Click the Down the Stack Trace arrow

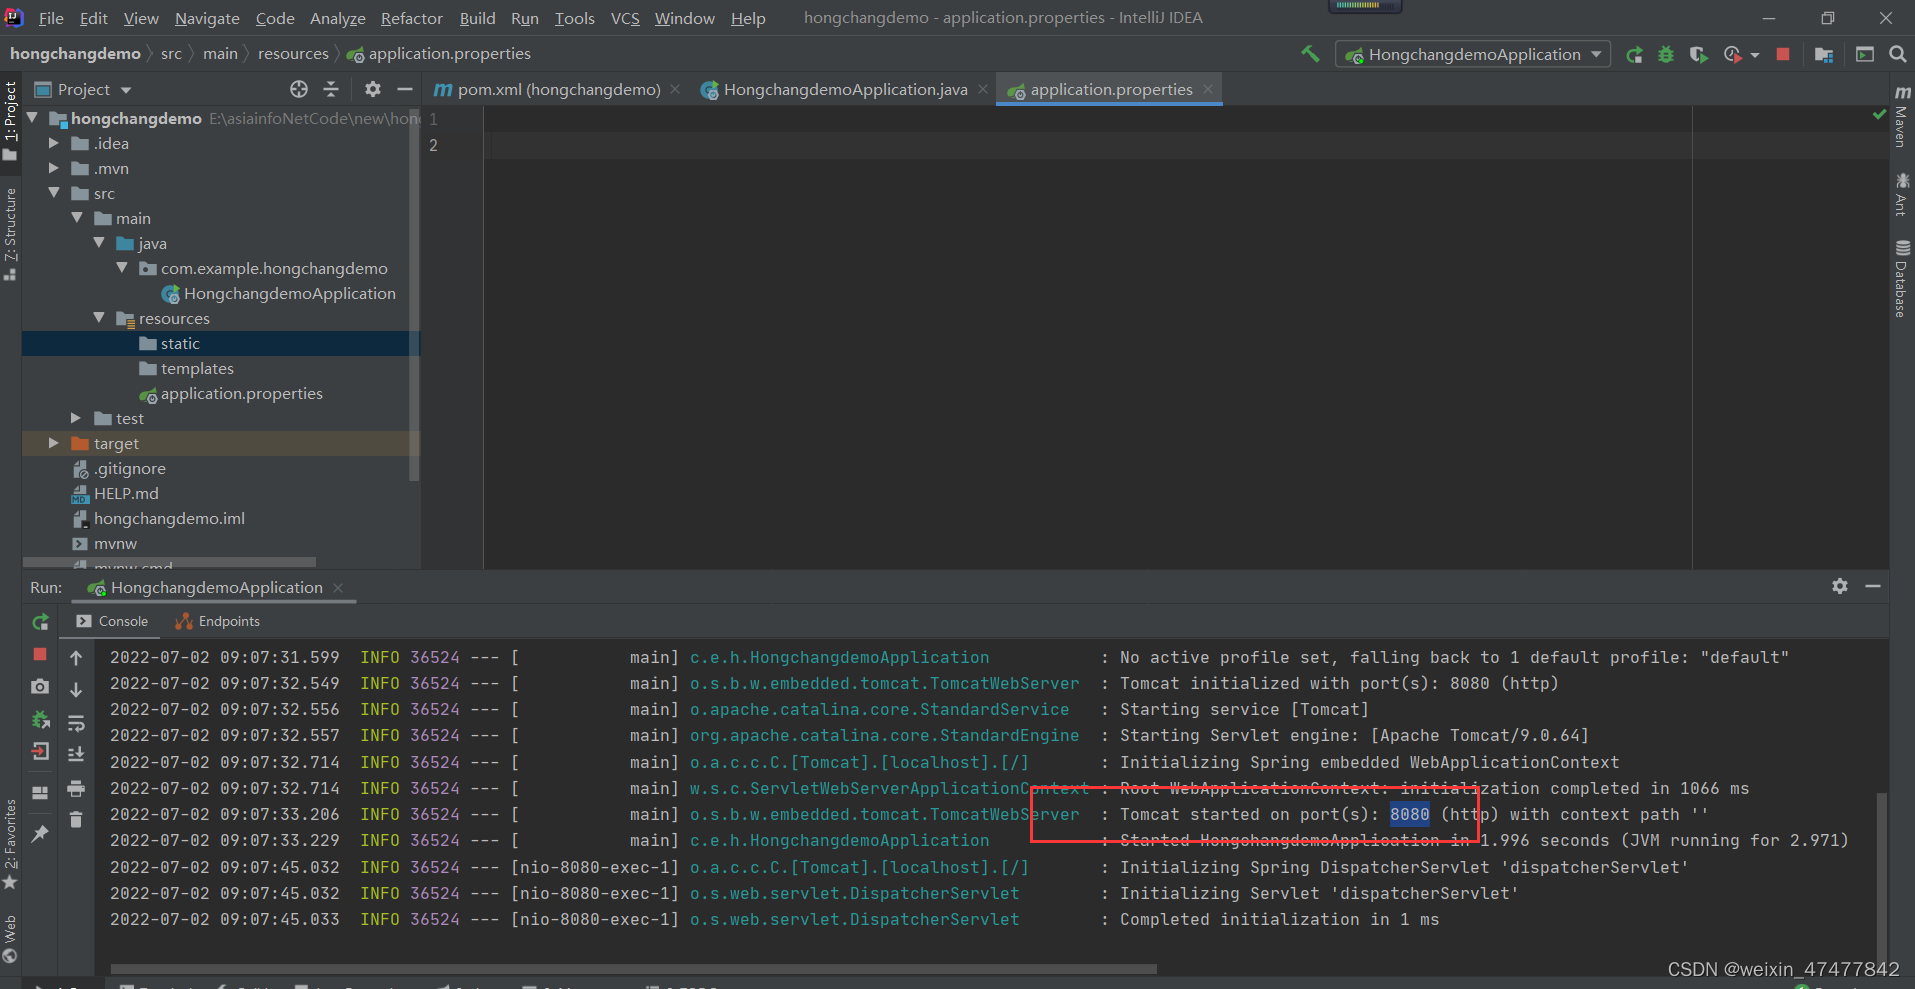click(76, 690)
